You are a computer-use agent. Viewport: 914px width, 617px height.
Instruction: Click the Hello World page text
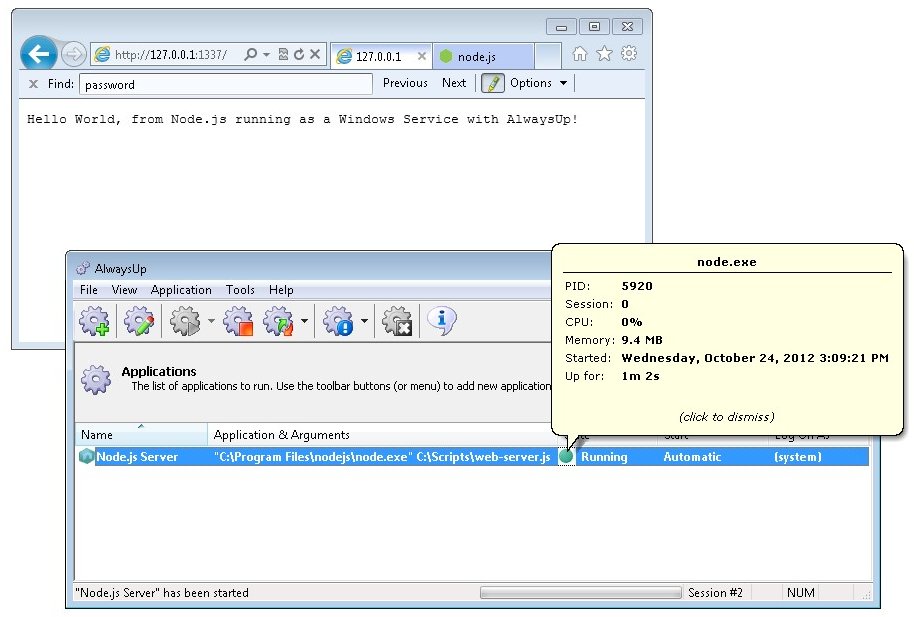[x=303, y=120]
